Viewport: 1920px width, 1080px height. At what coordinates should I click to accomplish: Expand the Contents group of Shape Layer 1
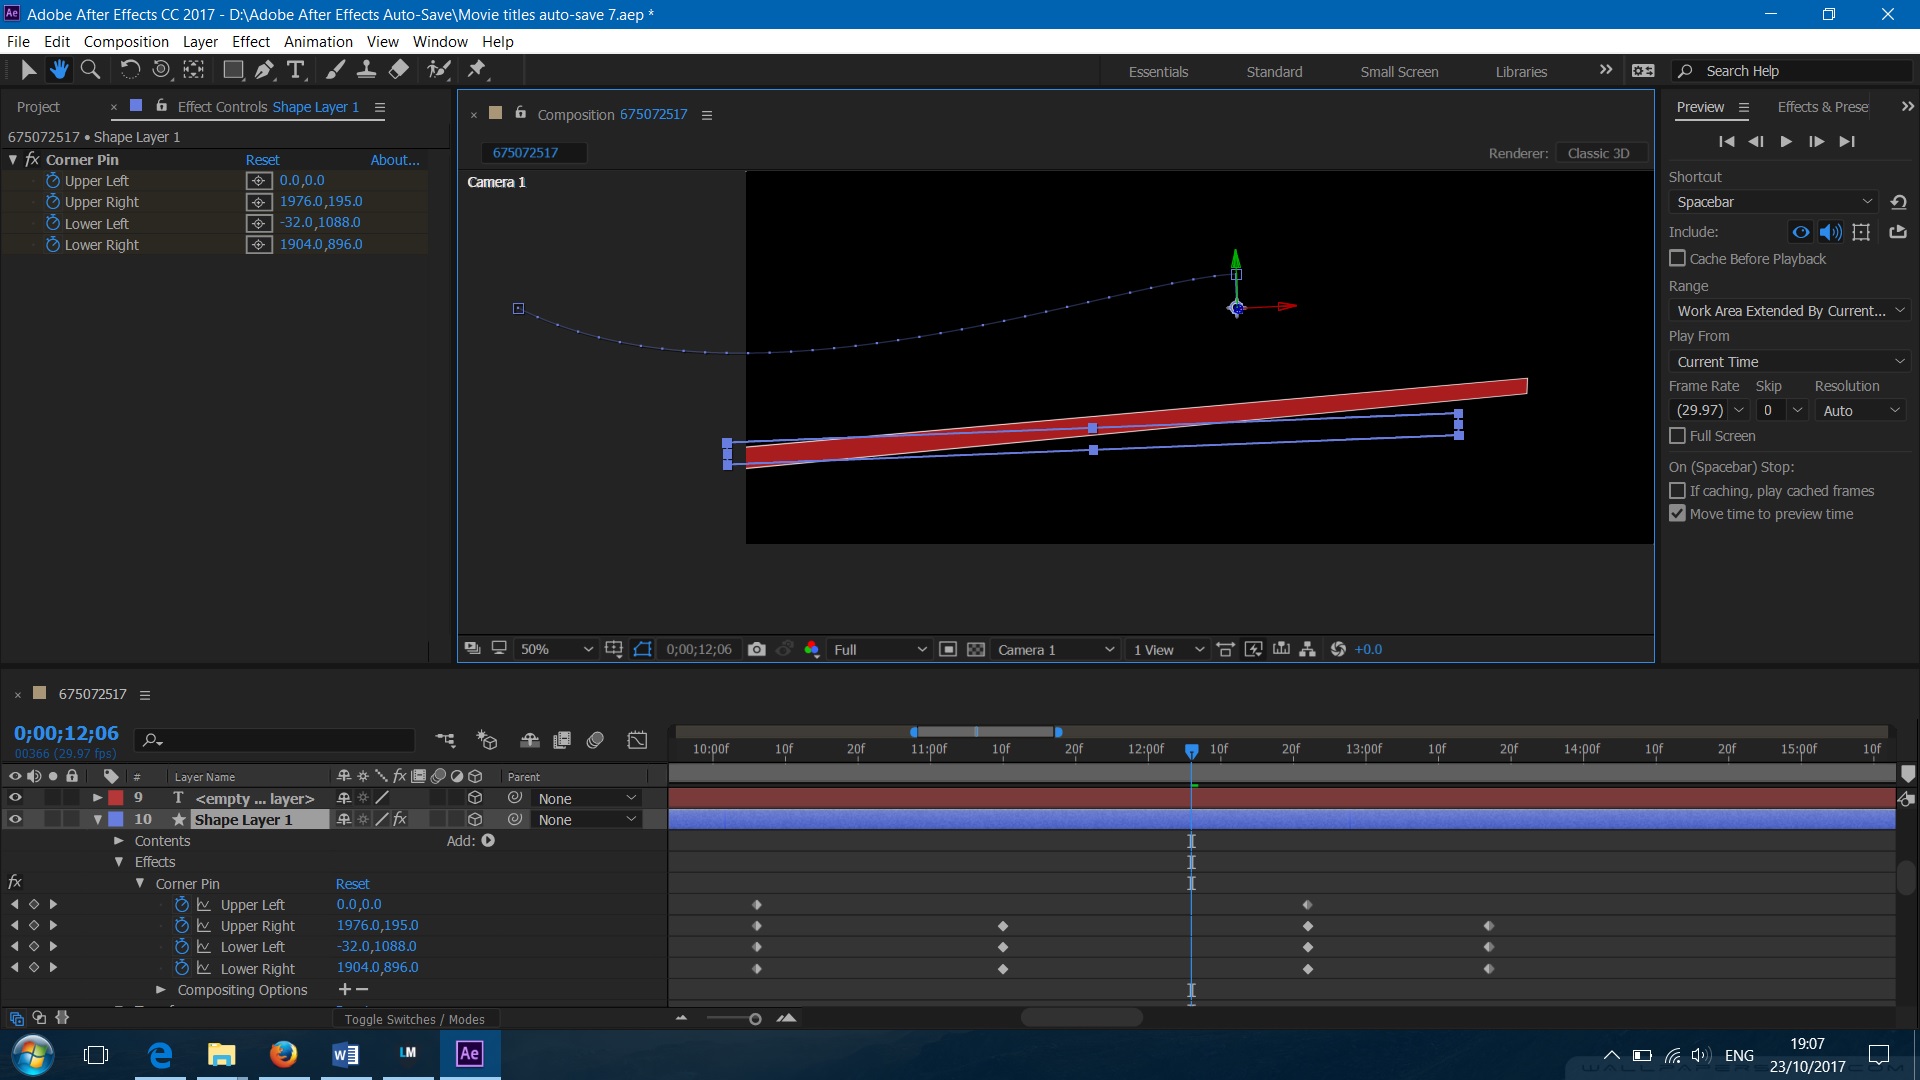pos(119,841)
